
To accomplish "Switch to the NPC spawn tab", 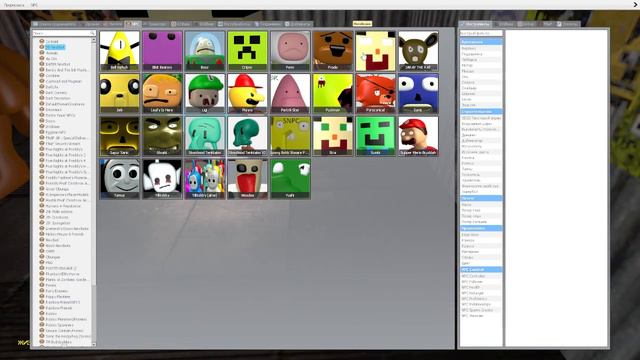I will pos(132,24).
